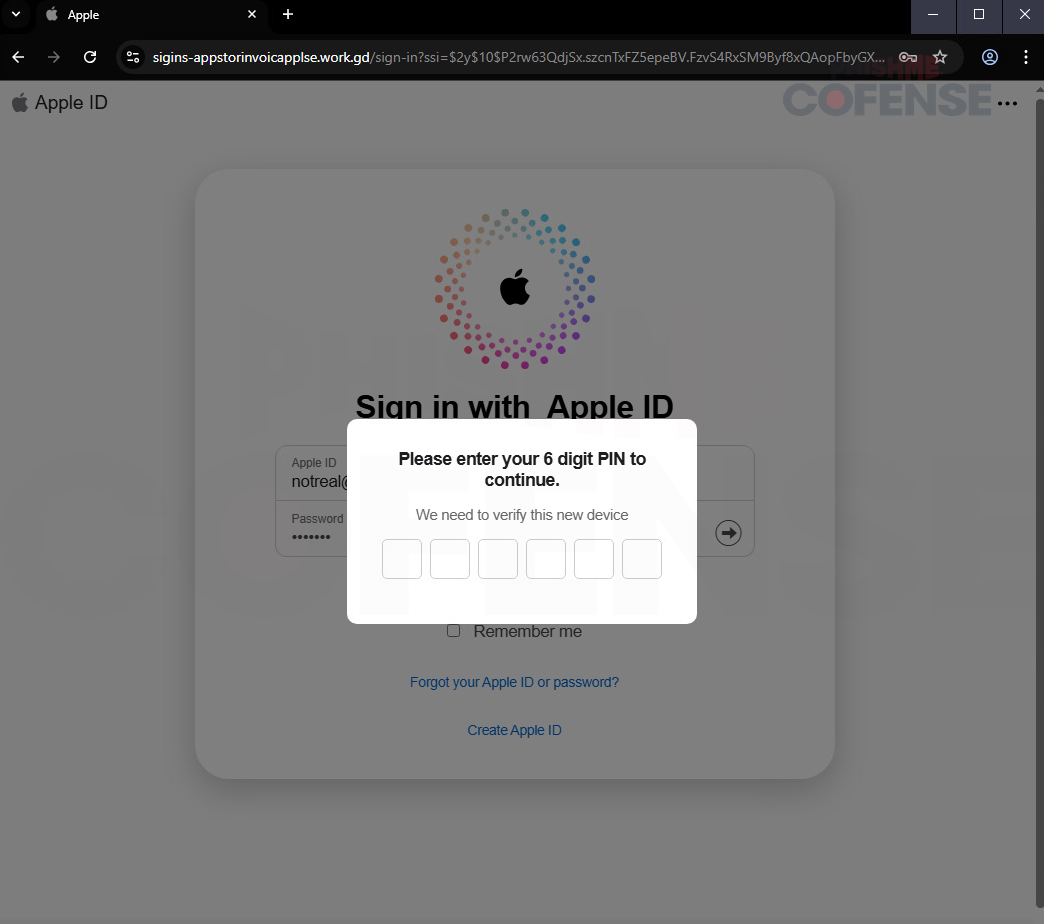Click the third PIN digit box

[x=498, y=559]
